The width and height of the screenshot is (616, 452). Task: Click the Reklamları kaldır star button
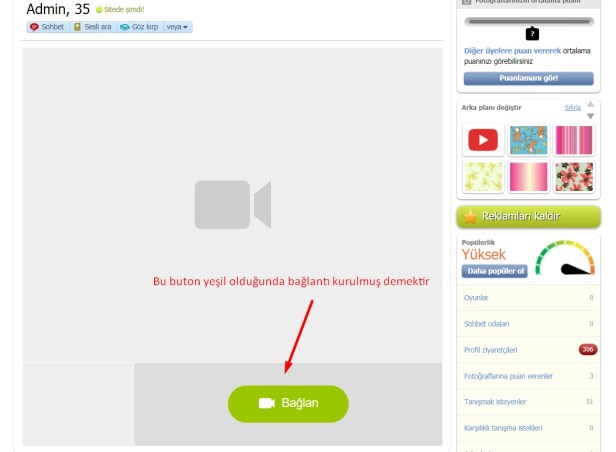[x=529, y=216]
